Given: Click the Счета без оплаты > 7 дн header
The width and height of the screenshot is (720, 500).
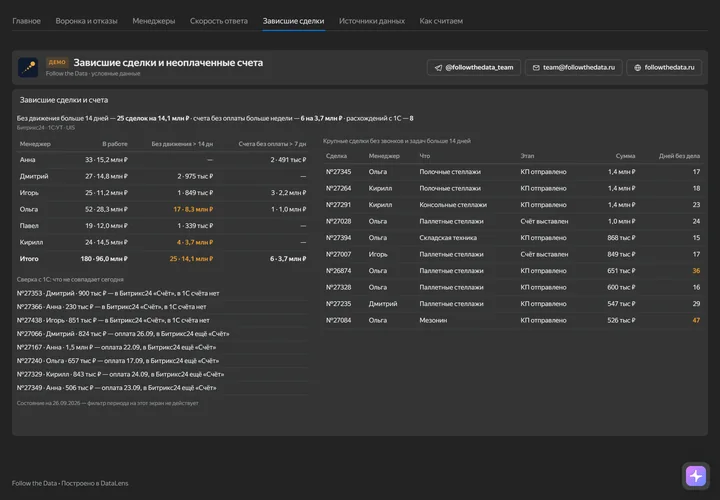Looking at the screenshot, I should pyautogui.click(x=272, y=144).
